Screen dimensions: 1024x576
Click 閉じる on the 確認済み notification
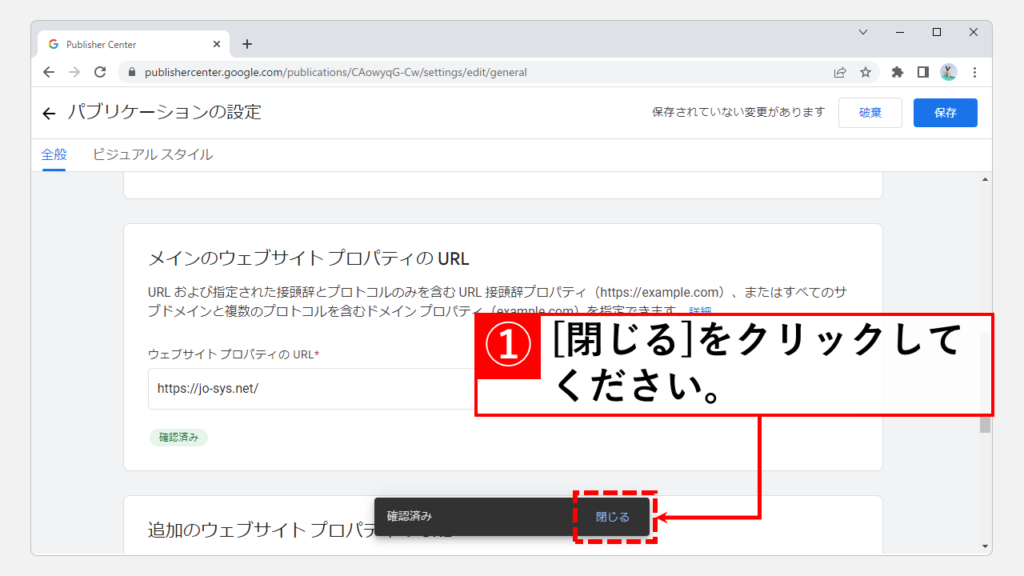[x=613, y=517]
